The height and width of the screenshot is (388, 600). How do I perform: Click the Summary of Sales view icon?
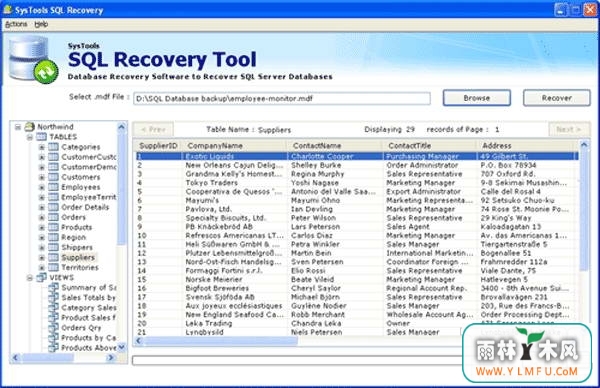pyautogui.click(x=54, y=287)
